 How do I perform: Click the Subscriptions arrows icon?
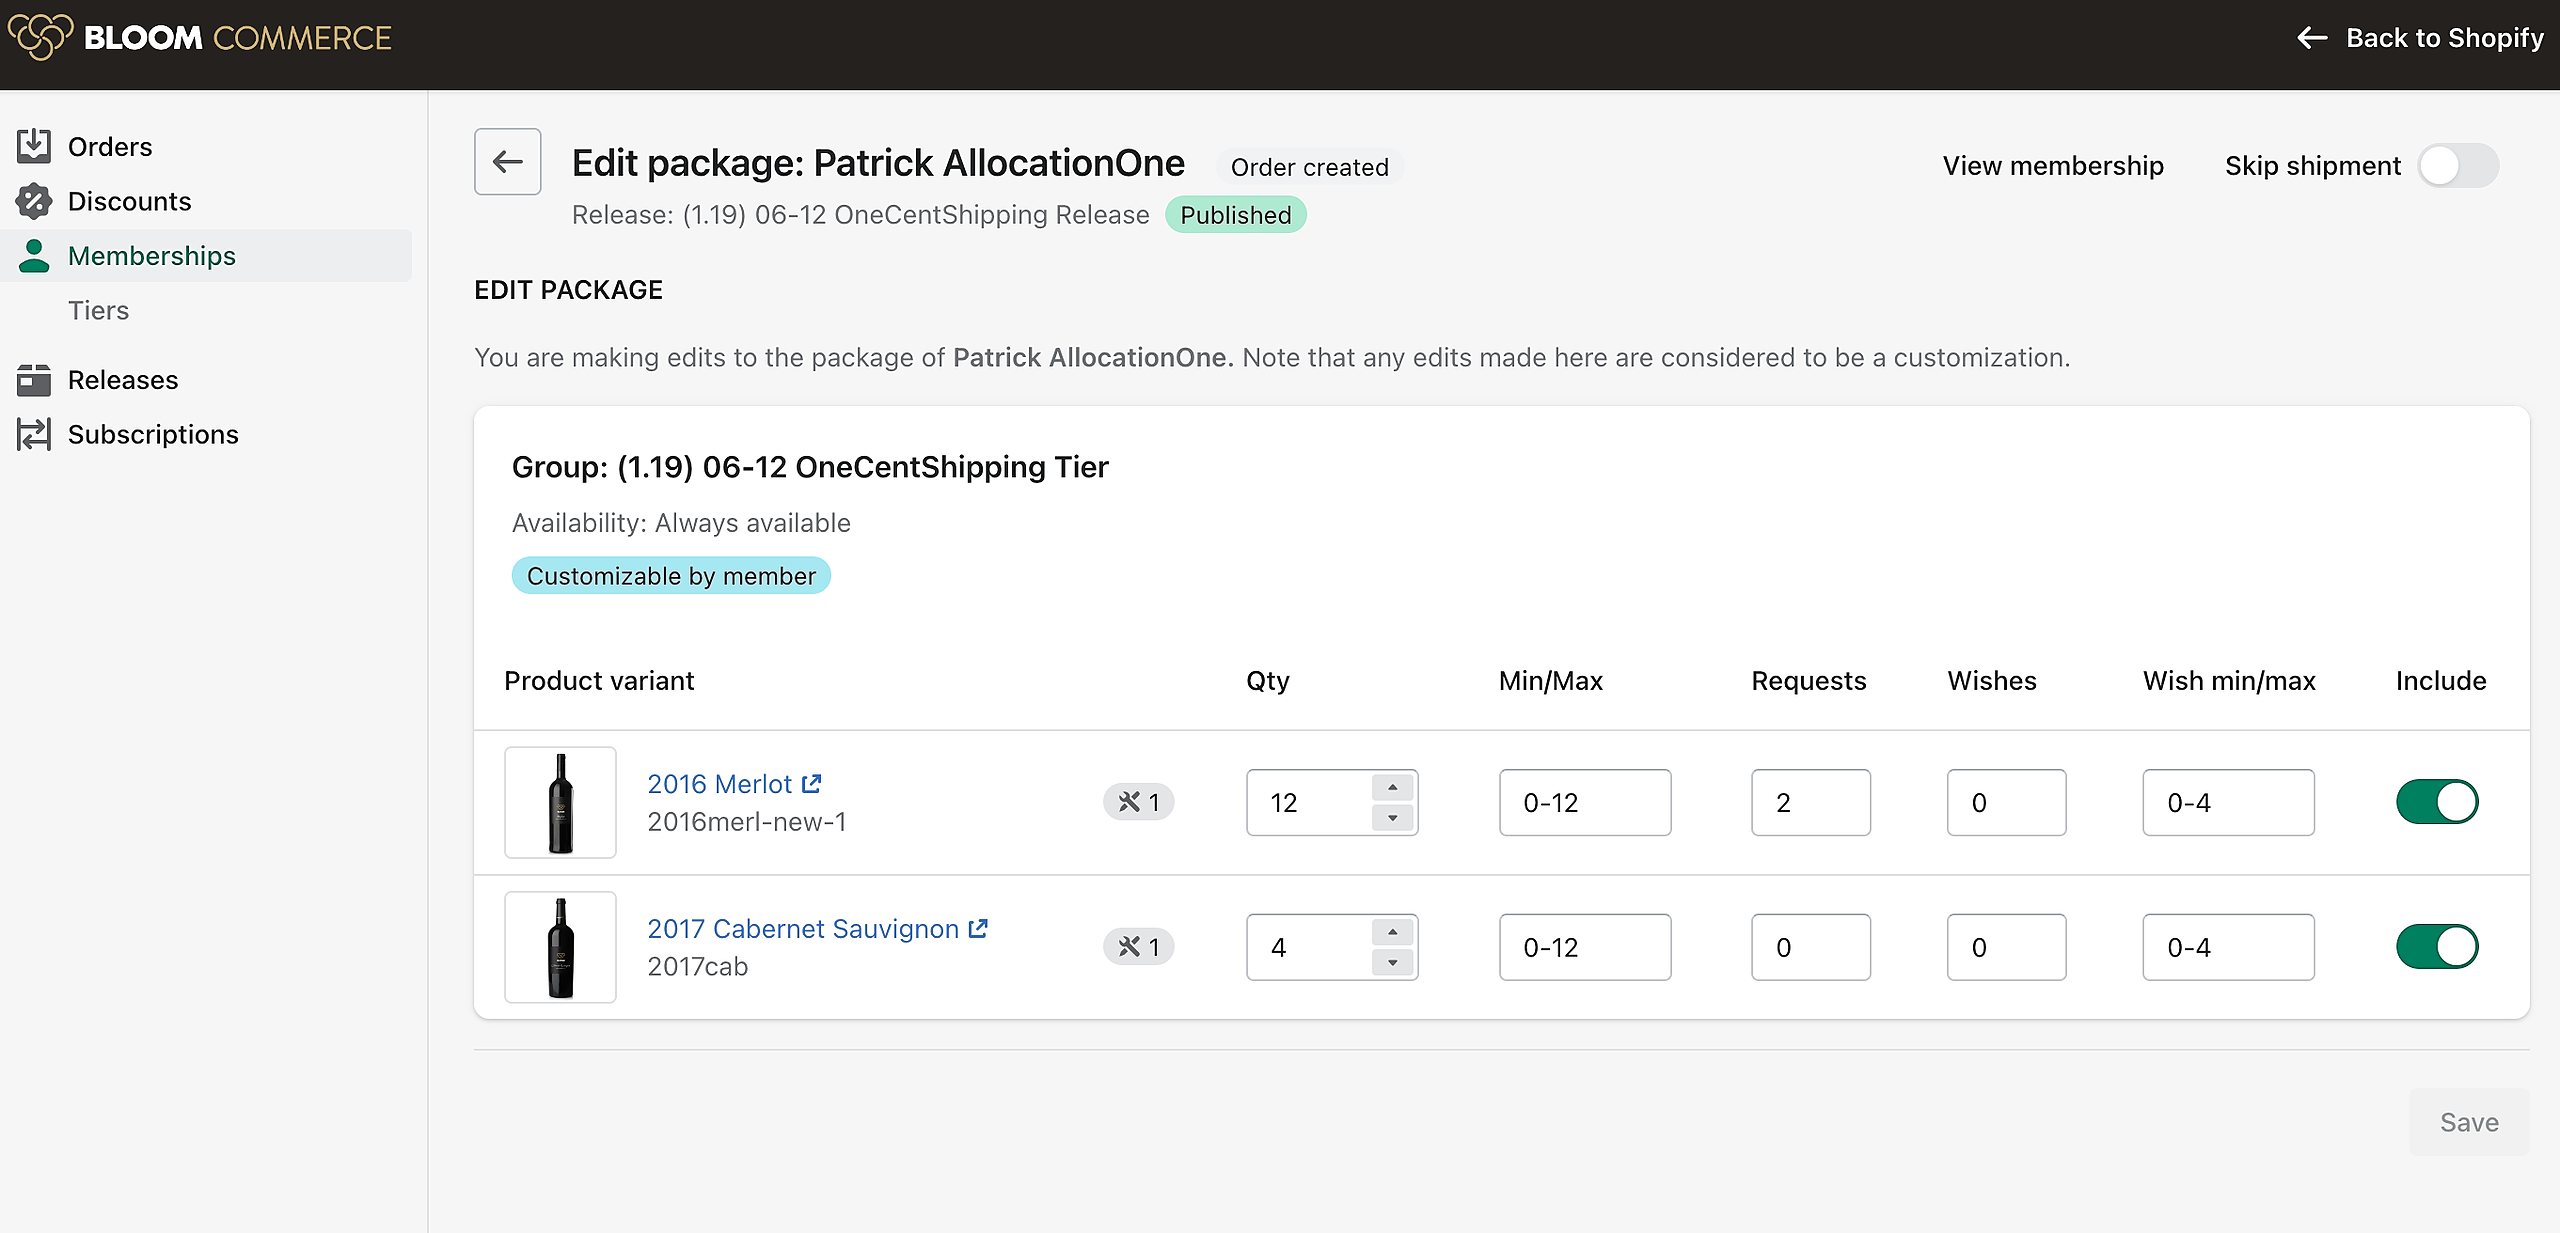click(x=33, y=434)
